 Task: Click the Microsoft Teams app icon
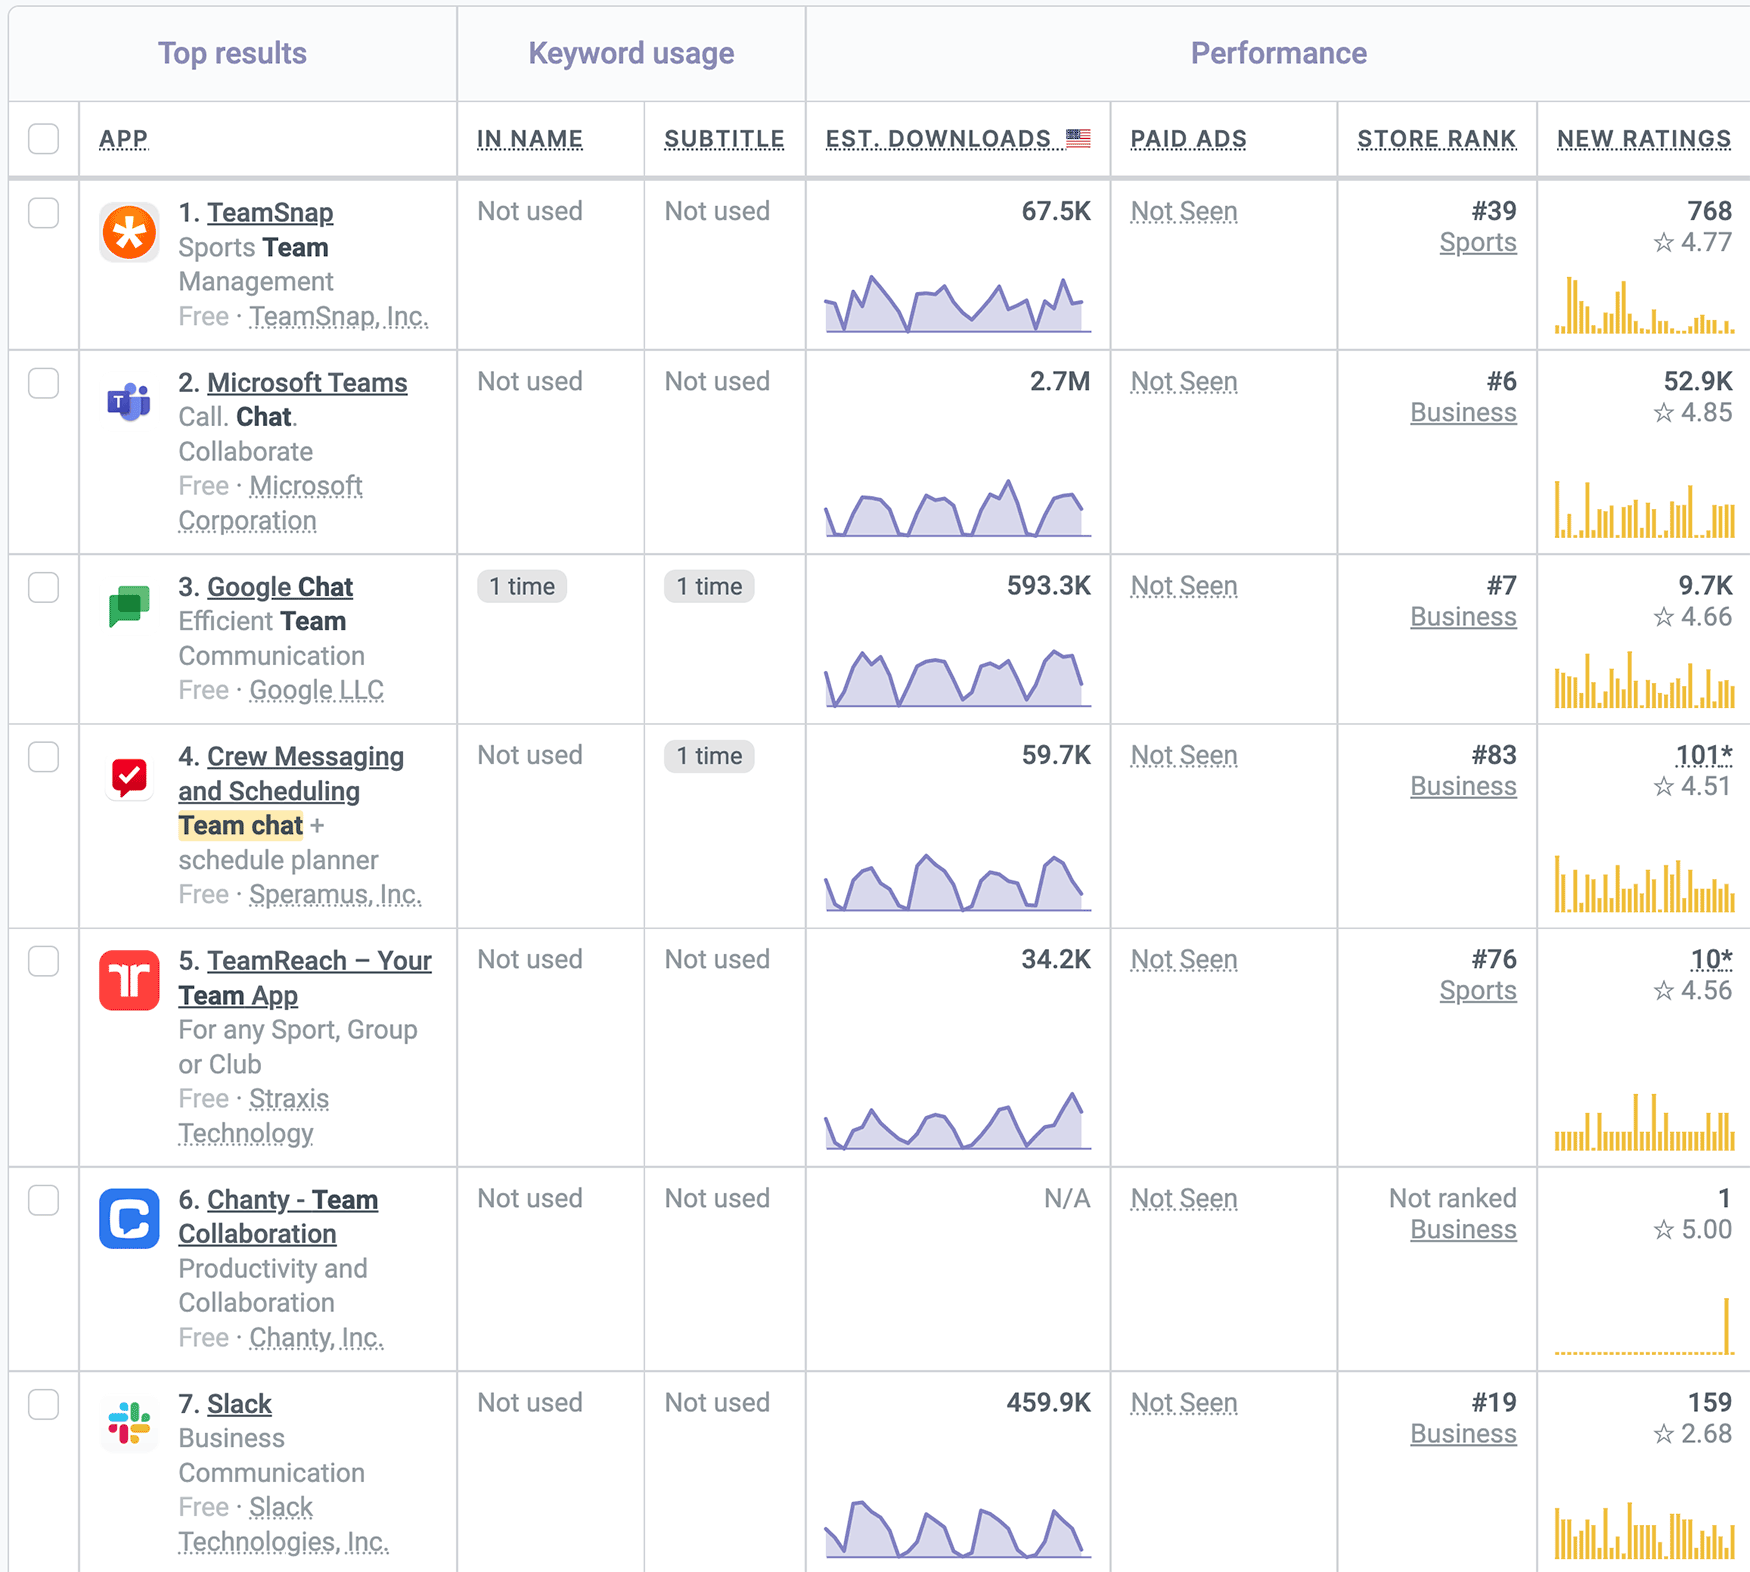click(129, 402)
